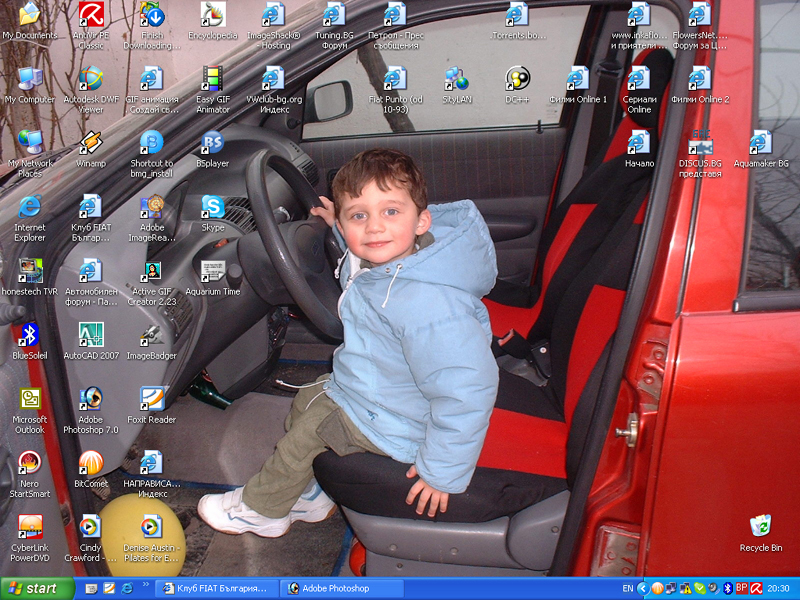
Task: Open the AntiVir PE Classic shortcut
Action: (91, 14)
